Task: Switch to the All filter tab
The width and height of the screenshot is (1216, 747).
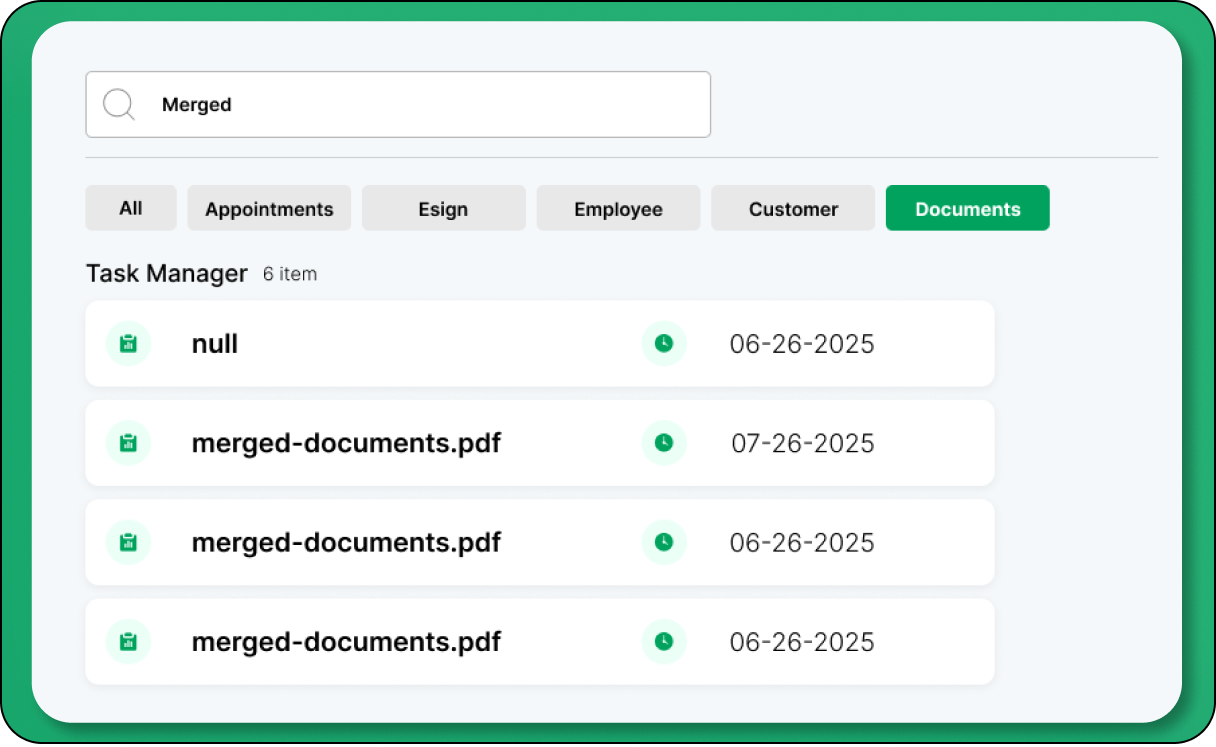Action: [131, 208]
